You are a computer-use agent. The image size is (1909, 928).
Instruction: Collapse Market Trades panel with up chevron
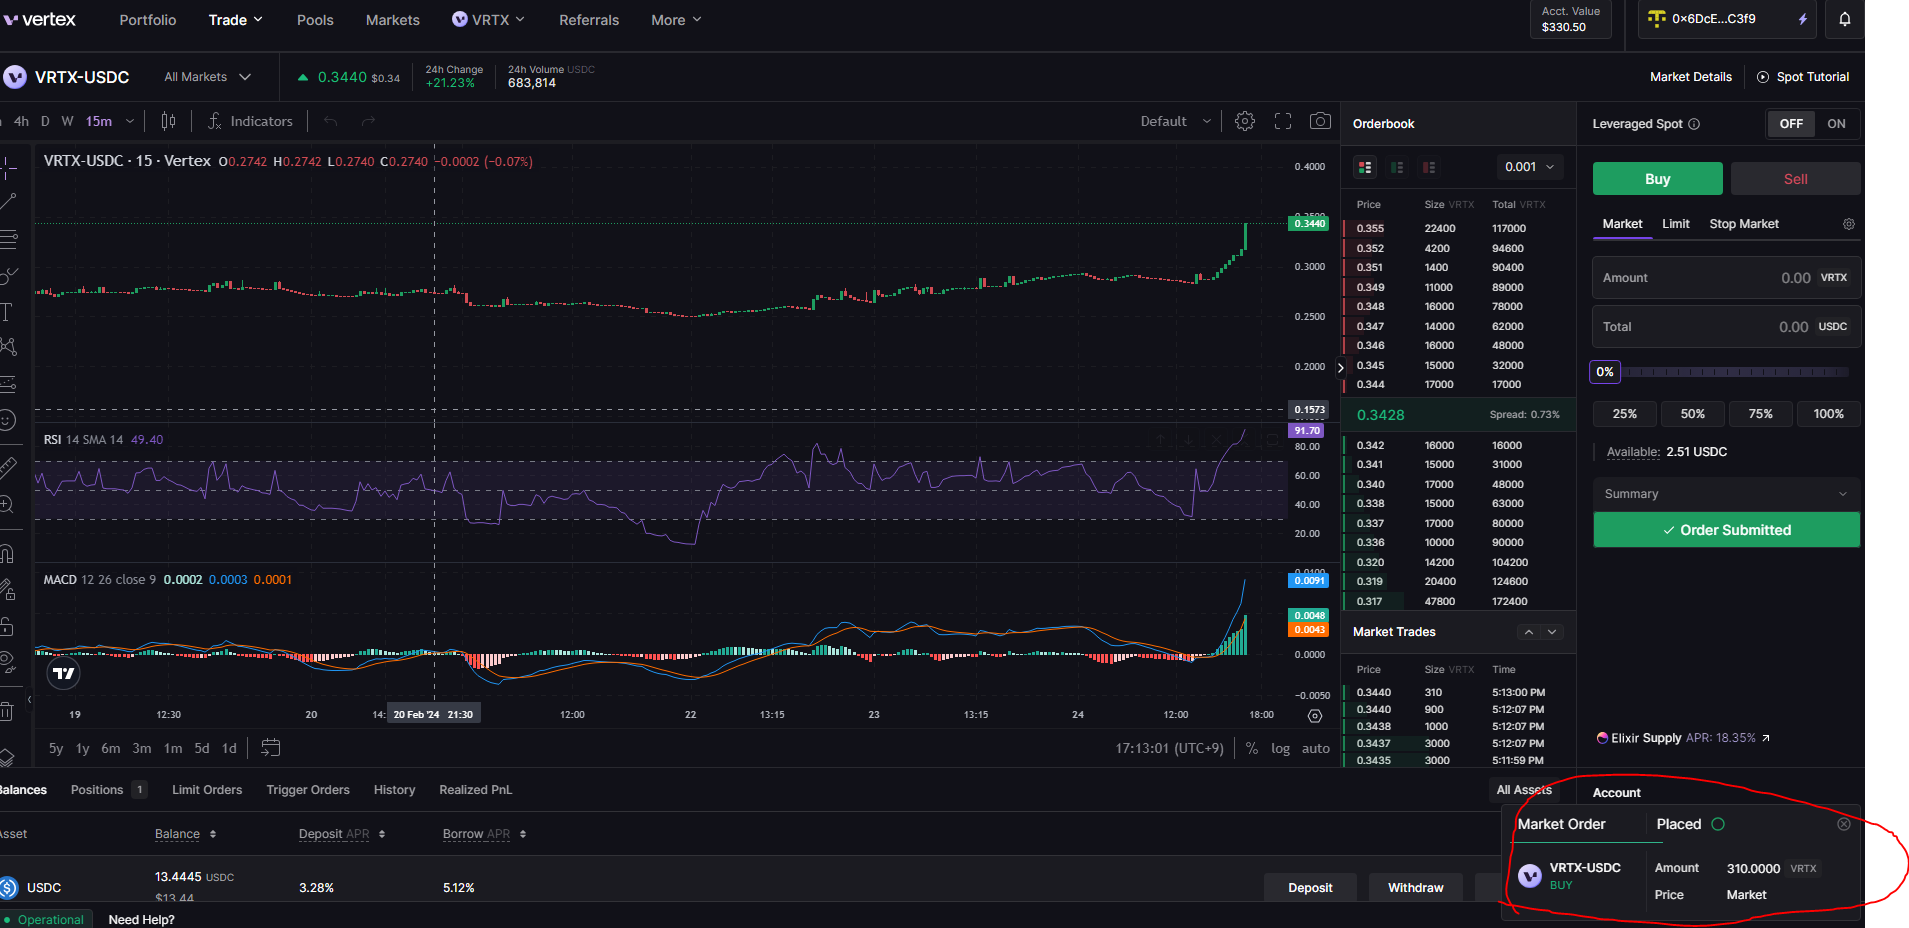click(1528, 632)
